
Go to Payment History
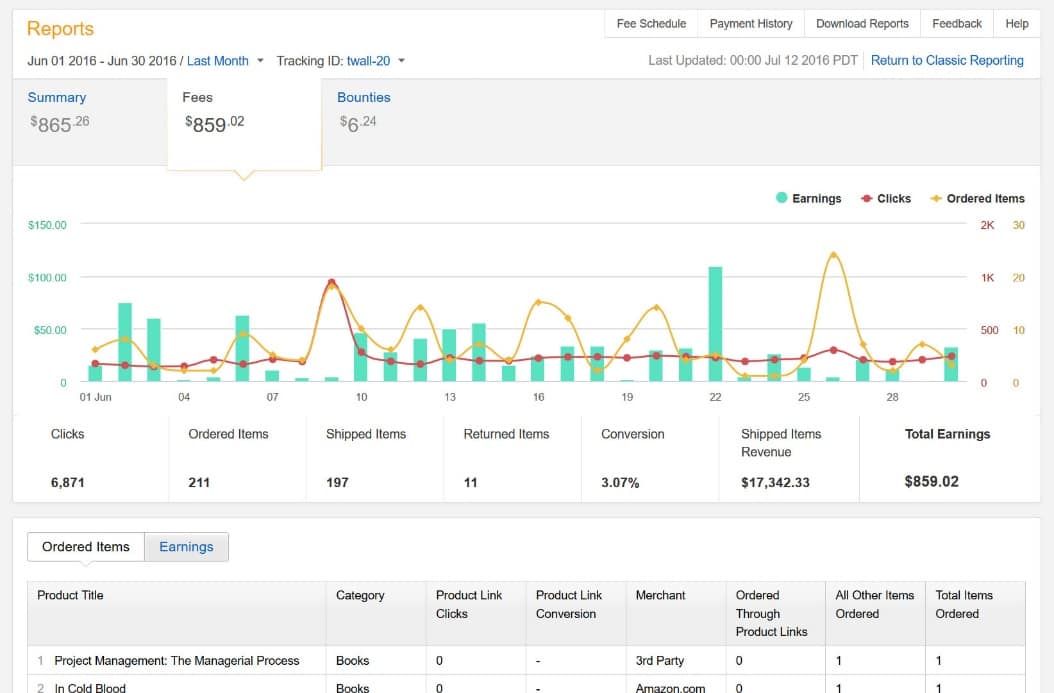[750, 24]
